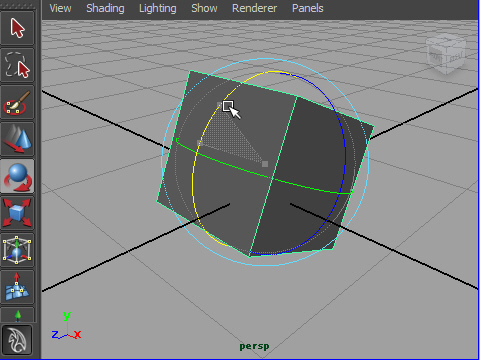Select the arrow Select tool
Viewport: 480px width, 360px height.
click(x=17, y=28)
